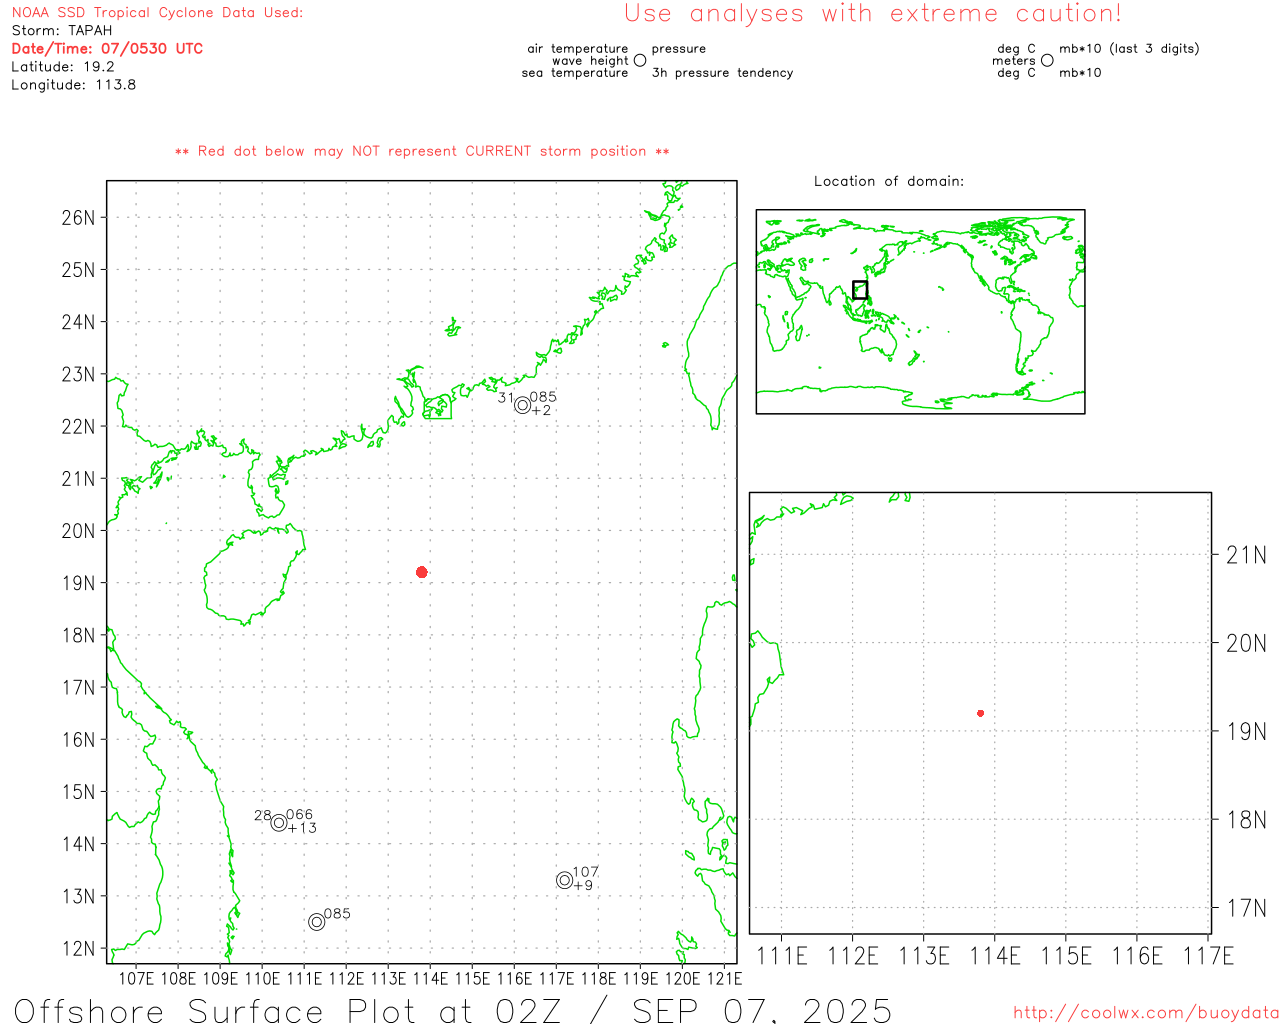Screen dimensions: 1280x1024
Task: Click the red dot disclaimer text above map
Action: [422, 151]
